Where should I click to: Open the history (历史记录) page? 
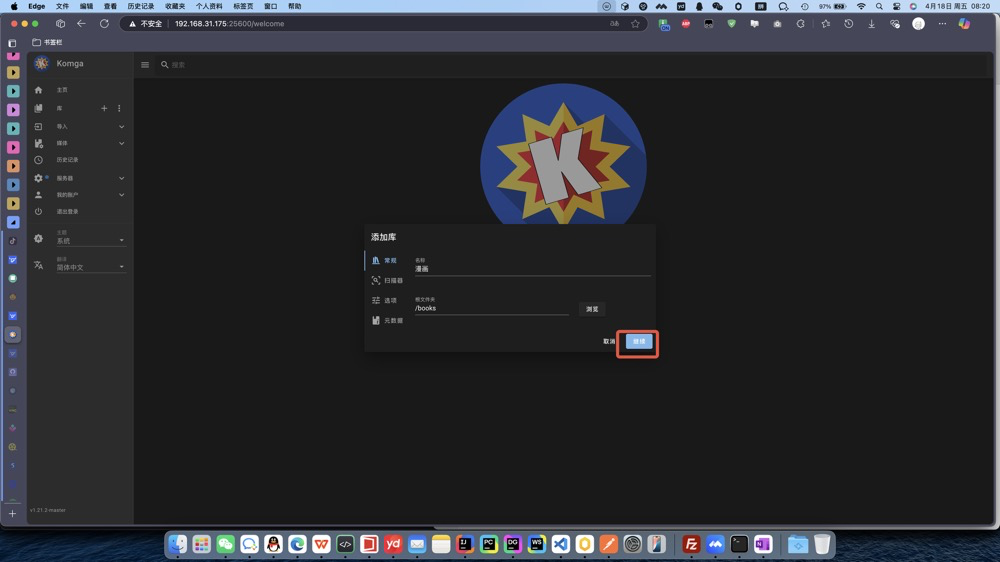pyautogui.click(x=67, y=160)
